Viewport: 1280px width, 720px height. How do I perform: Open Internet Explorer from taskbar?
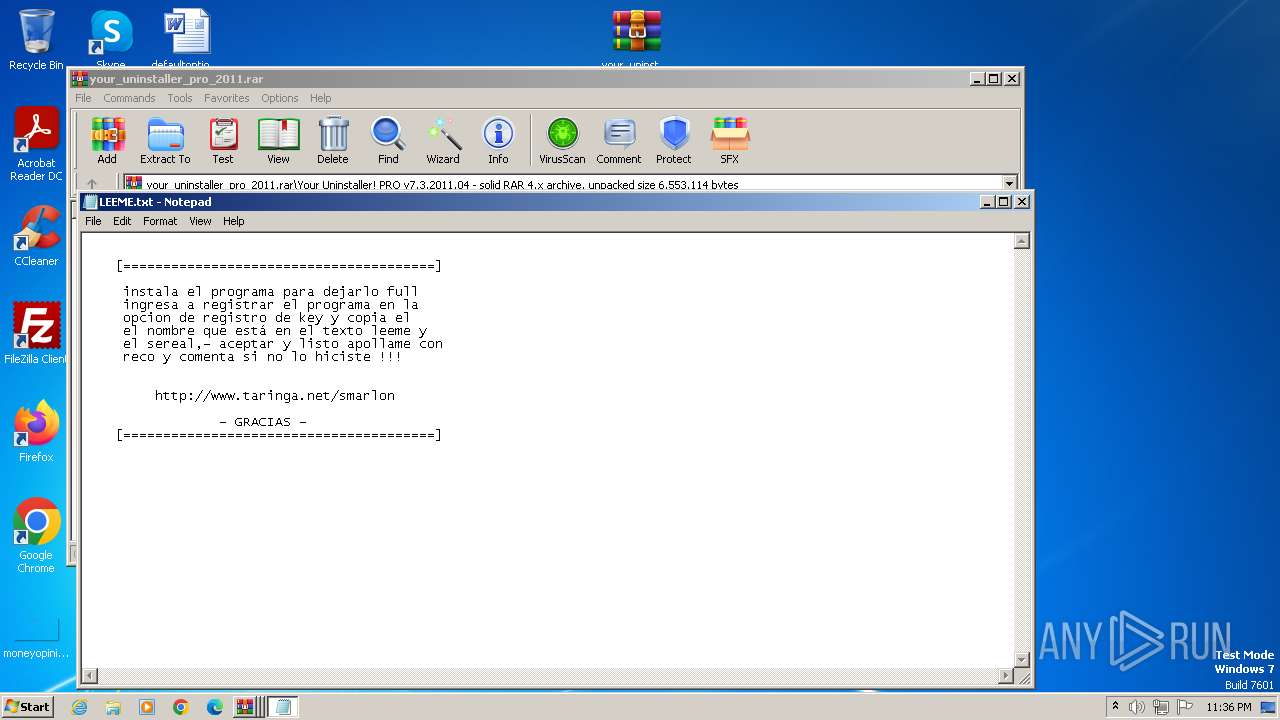coord(79,707)
